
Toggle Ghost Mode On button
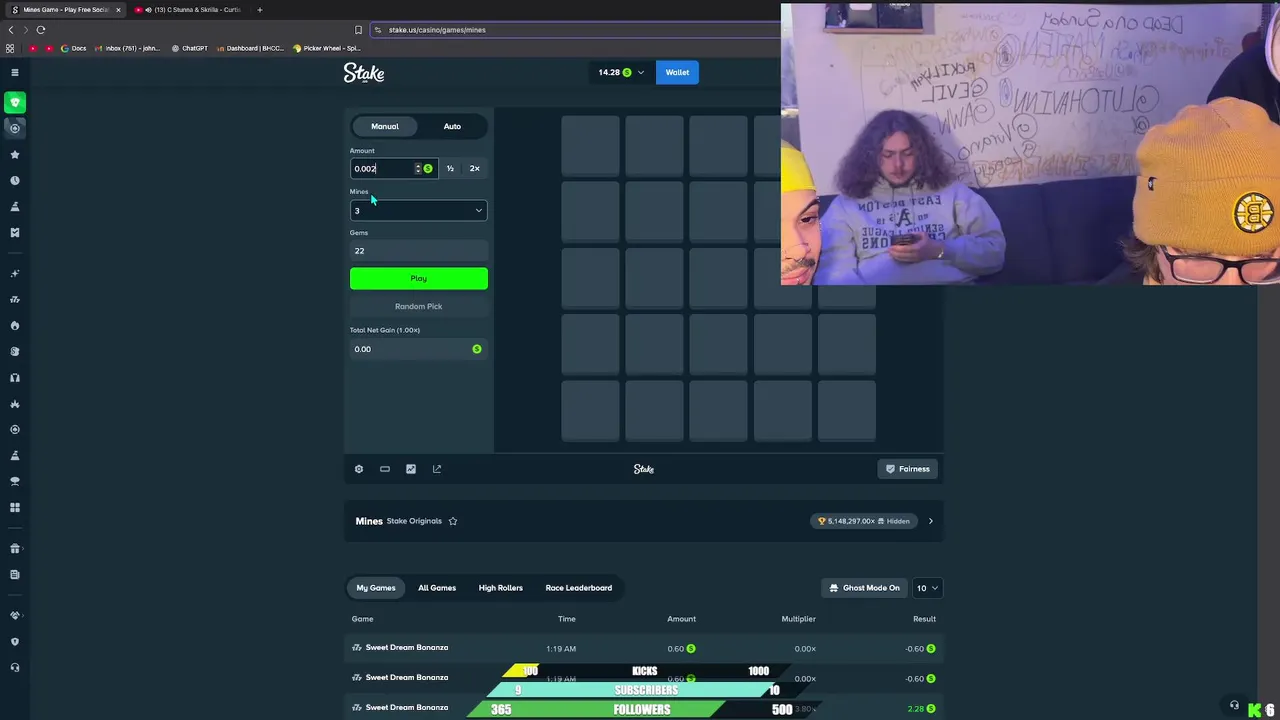(865, 588)
